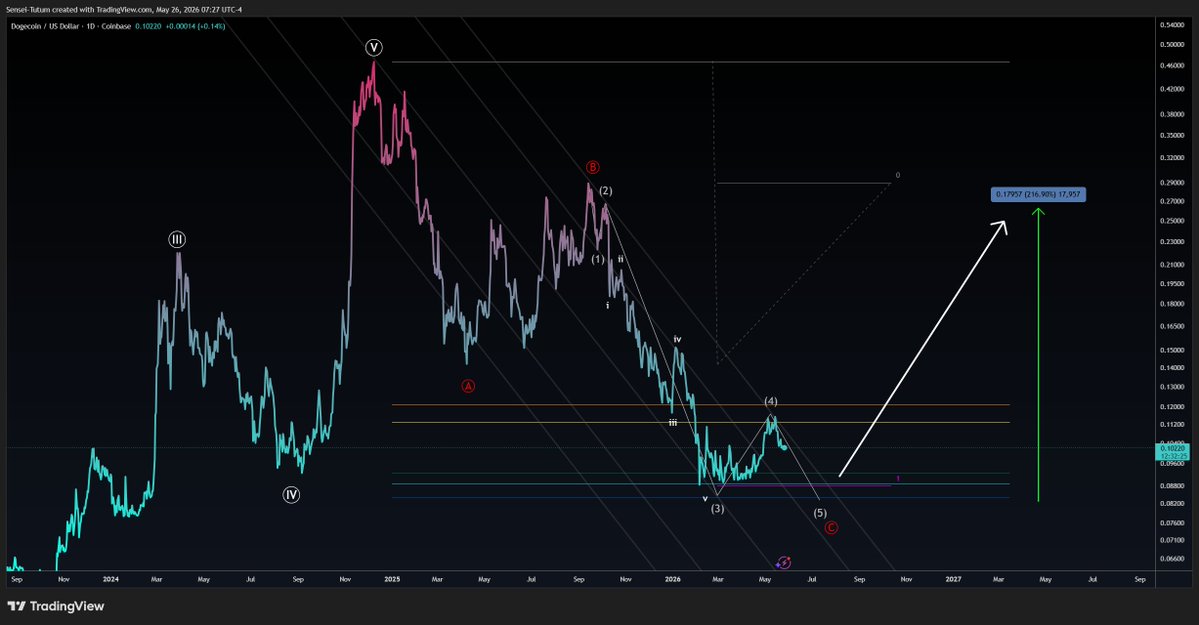1199x625 pixels.
Task: Click the (3) wave label
Action: (717, 508)
